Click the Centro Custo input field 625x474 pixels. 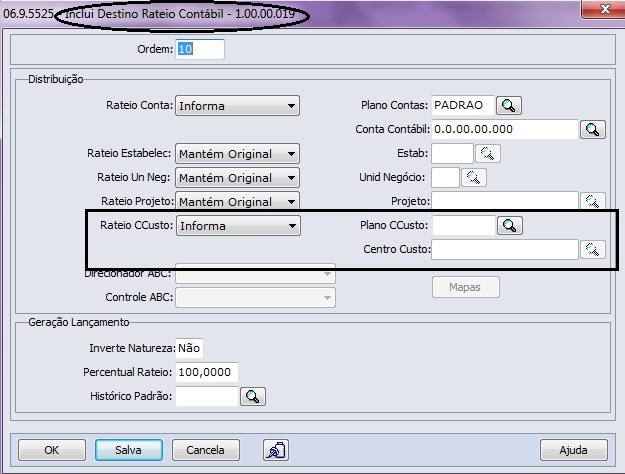[505, 250]
